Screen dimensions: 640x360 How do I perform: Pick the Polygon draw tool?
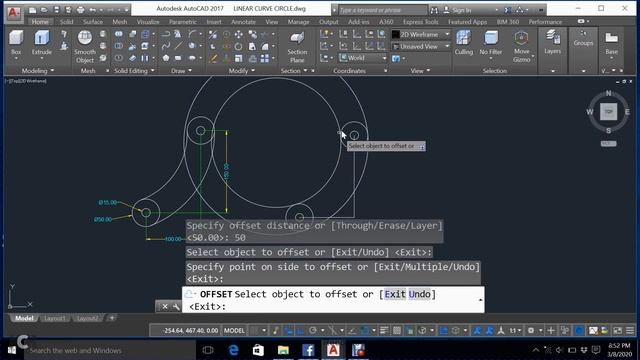click(x=166, y=58)
